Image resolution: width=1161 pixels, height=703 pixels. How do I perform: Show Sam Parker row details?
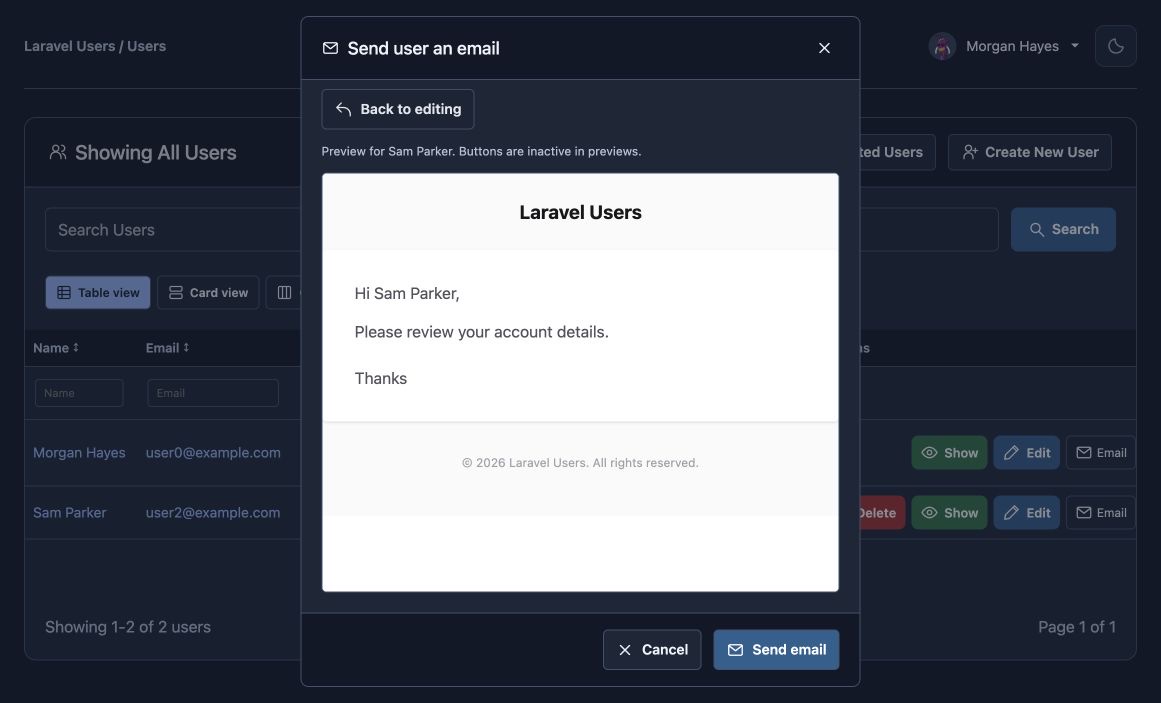[949, 513]
